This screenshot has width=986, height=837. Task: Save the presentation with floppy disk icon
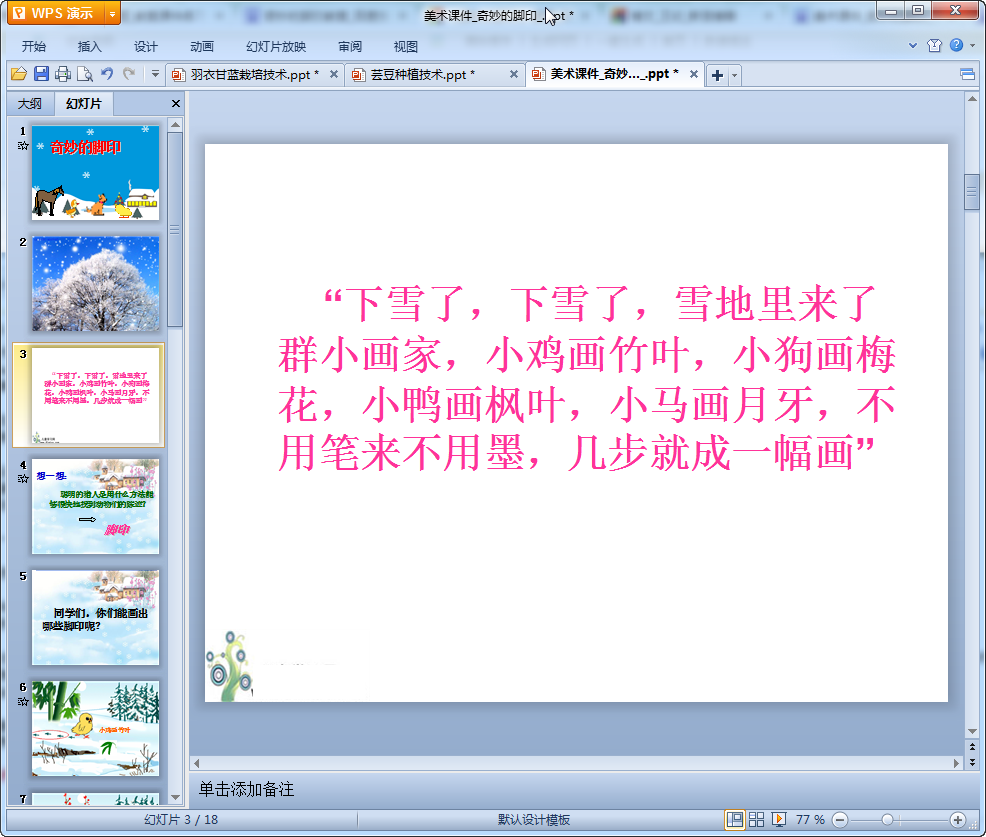point(42,74)
